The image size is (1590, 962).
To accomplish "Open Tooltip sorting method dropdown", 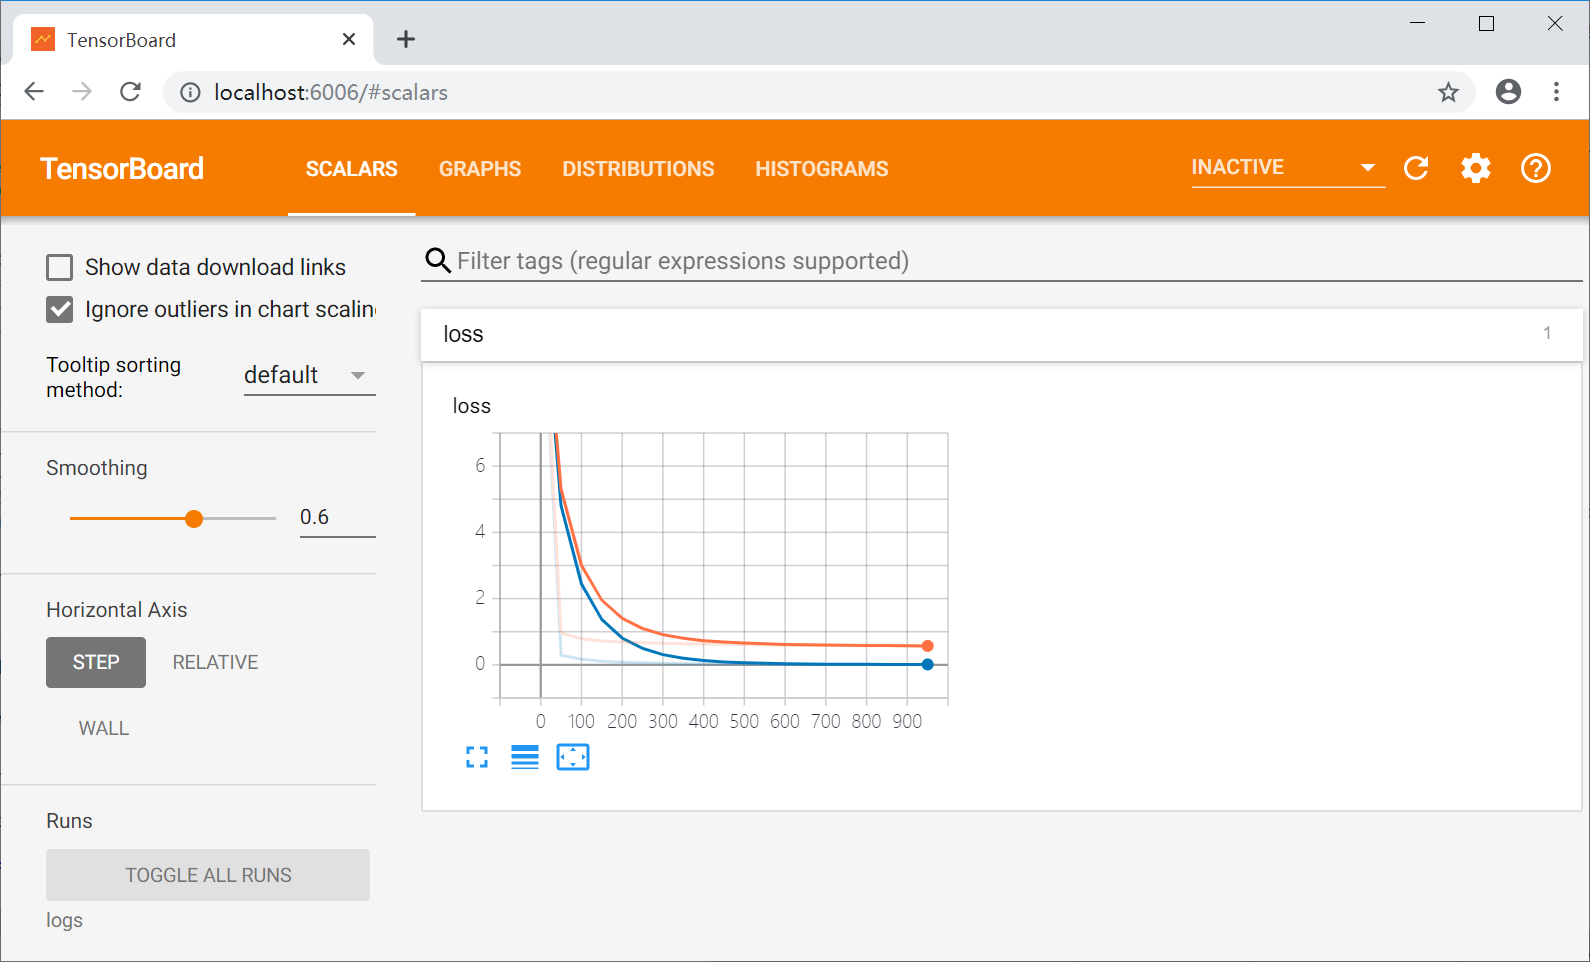I will (310, 375).
